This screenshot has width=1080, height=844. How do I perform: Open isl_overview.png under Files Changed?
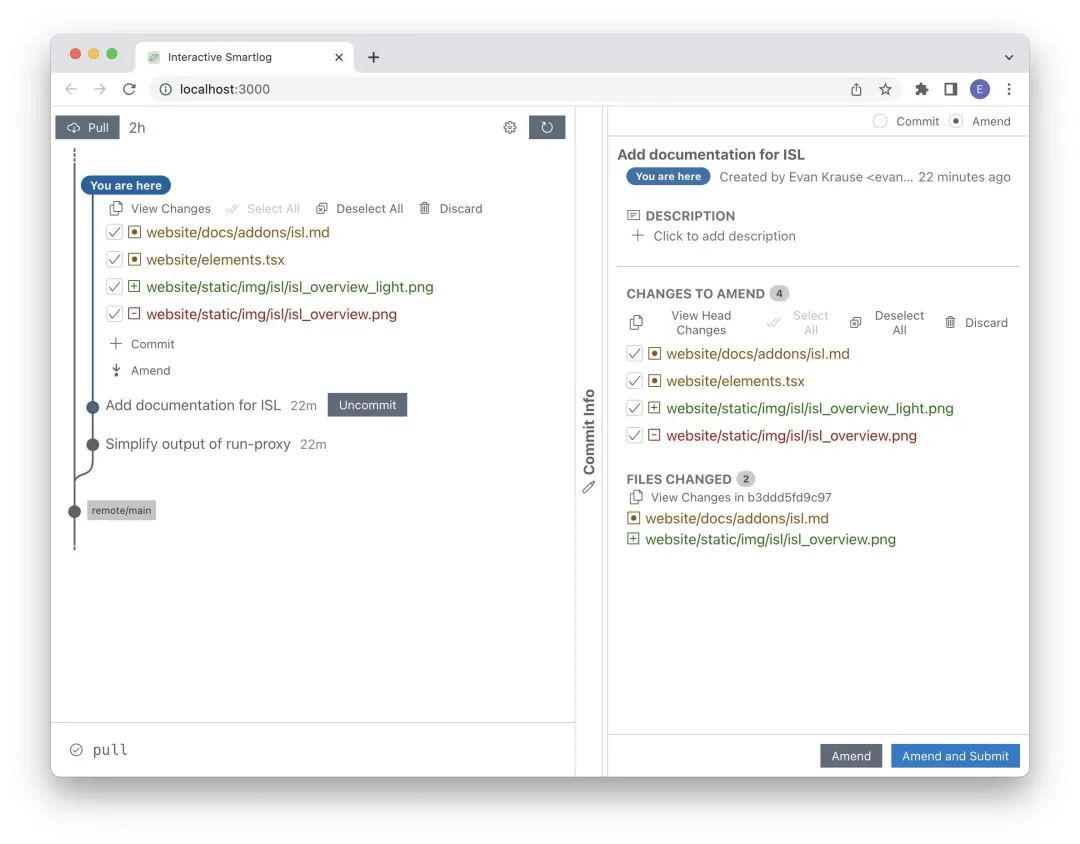[771, 539]
